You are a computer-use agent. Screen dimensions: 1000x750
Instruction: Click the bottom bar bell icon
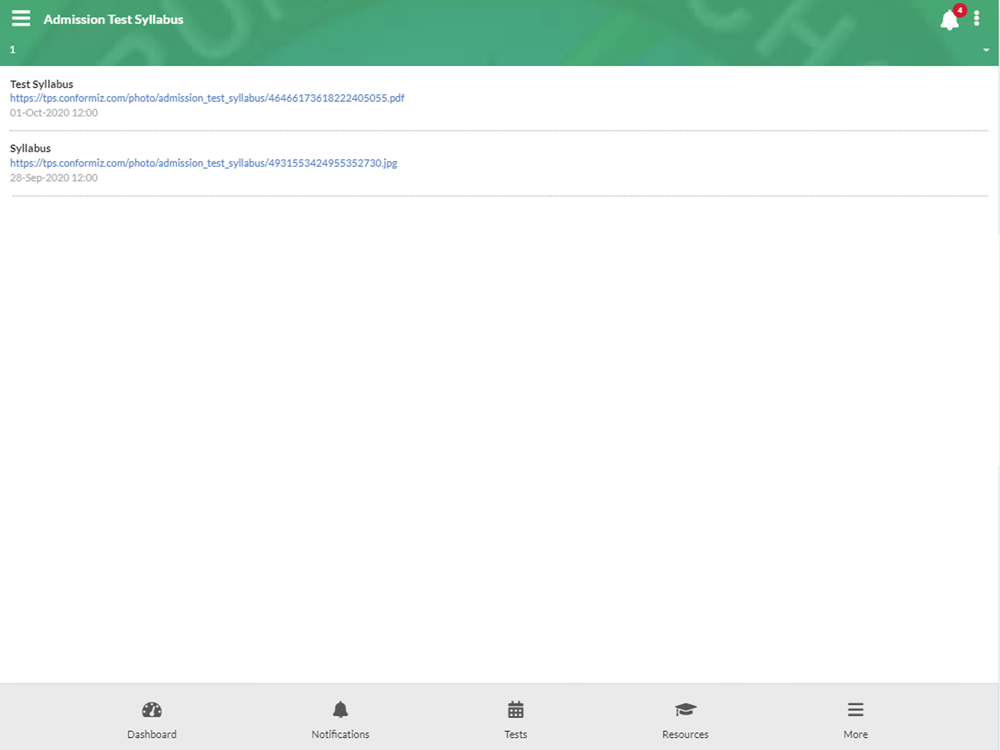tap(341, 710)
